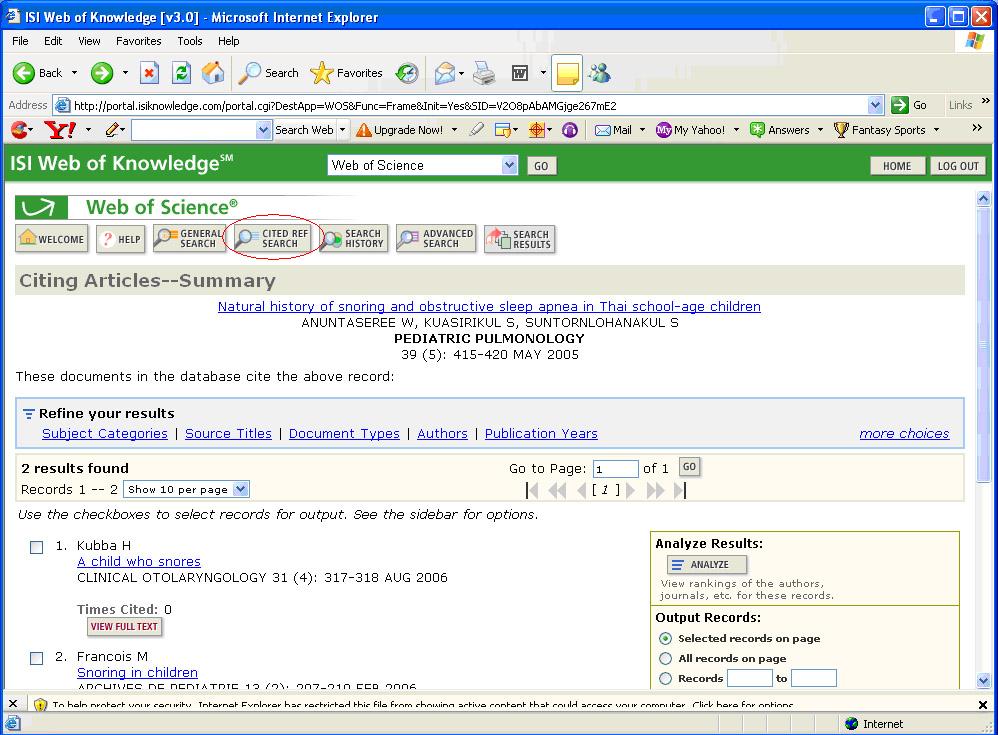This screenshot has height=735, width=998.
Task: Click the WELCOME home button
Action: (52, 239)
